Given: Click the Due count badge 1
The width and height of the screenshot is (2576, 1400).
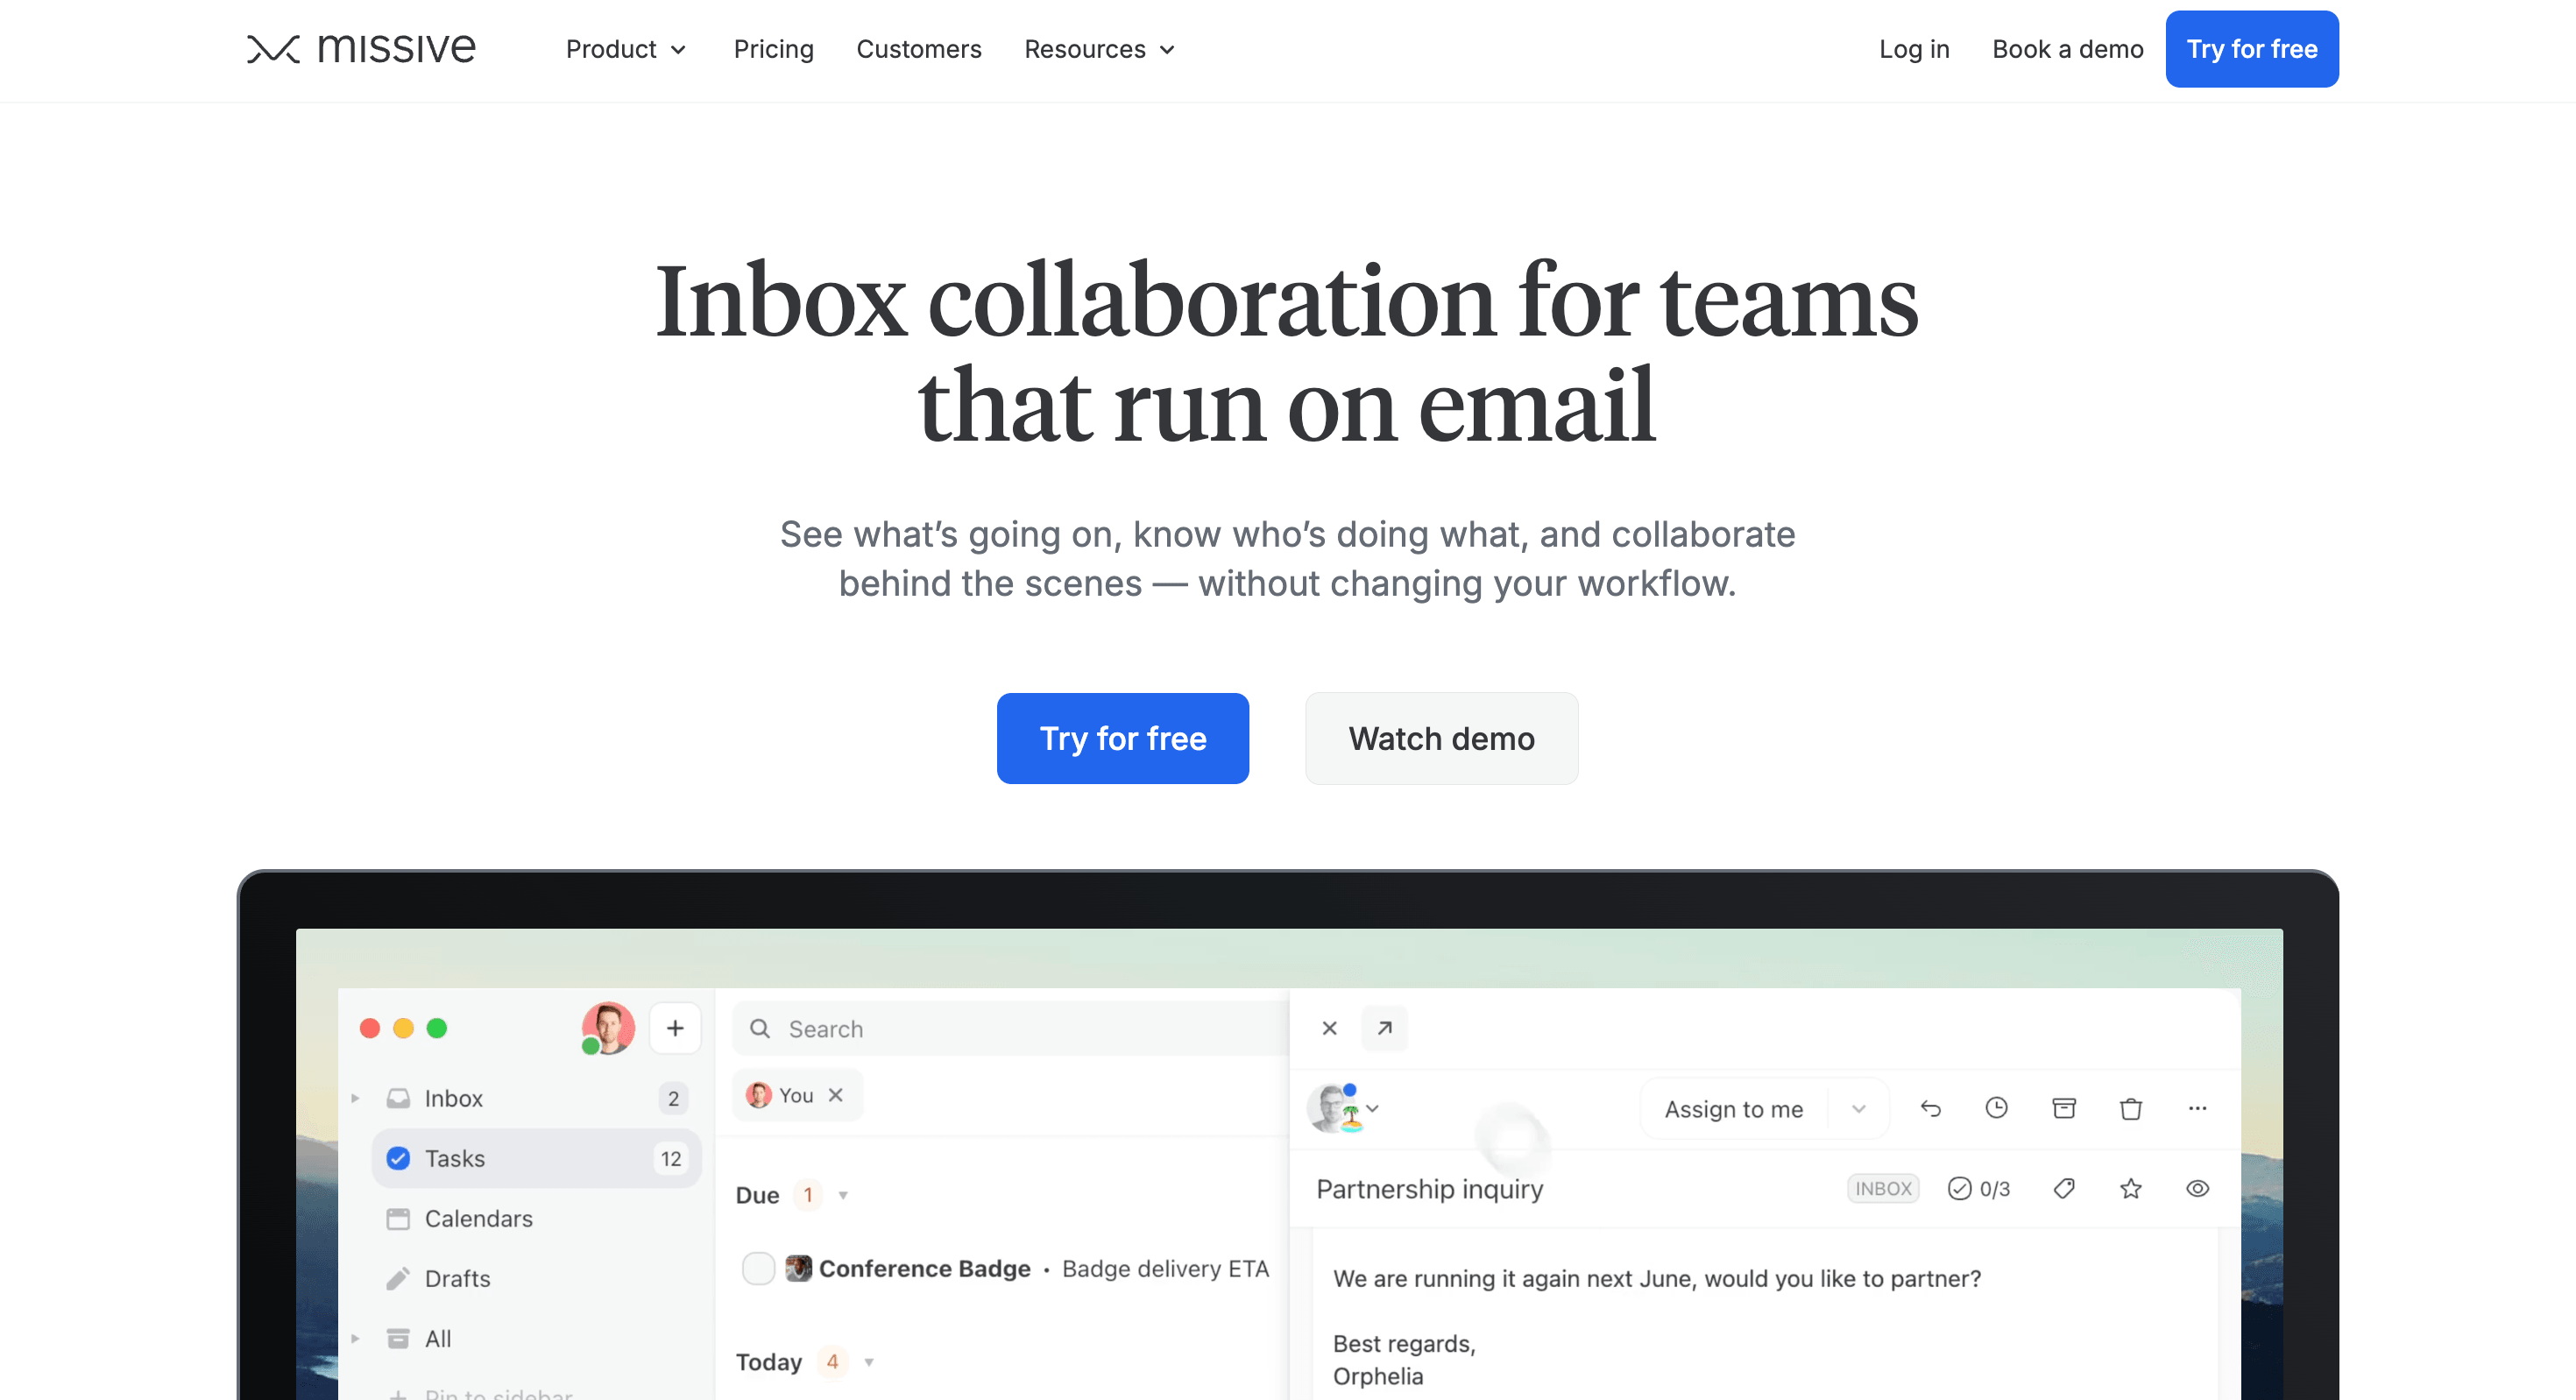Looking at the screenshot, I should click(x=808, y=1195).
